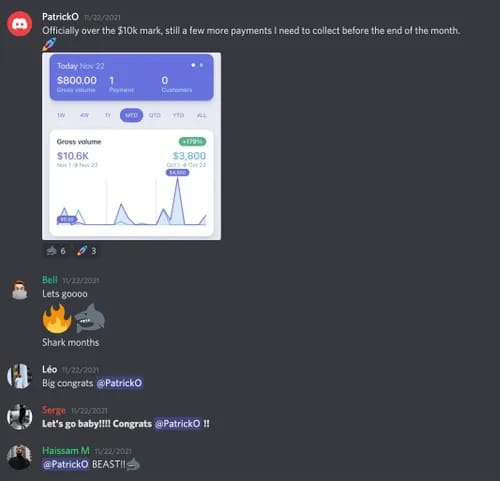500x481 pixels.
Task: Click PatrickO's red Discord avatar
Action: [20, 24]
